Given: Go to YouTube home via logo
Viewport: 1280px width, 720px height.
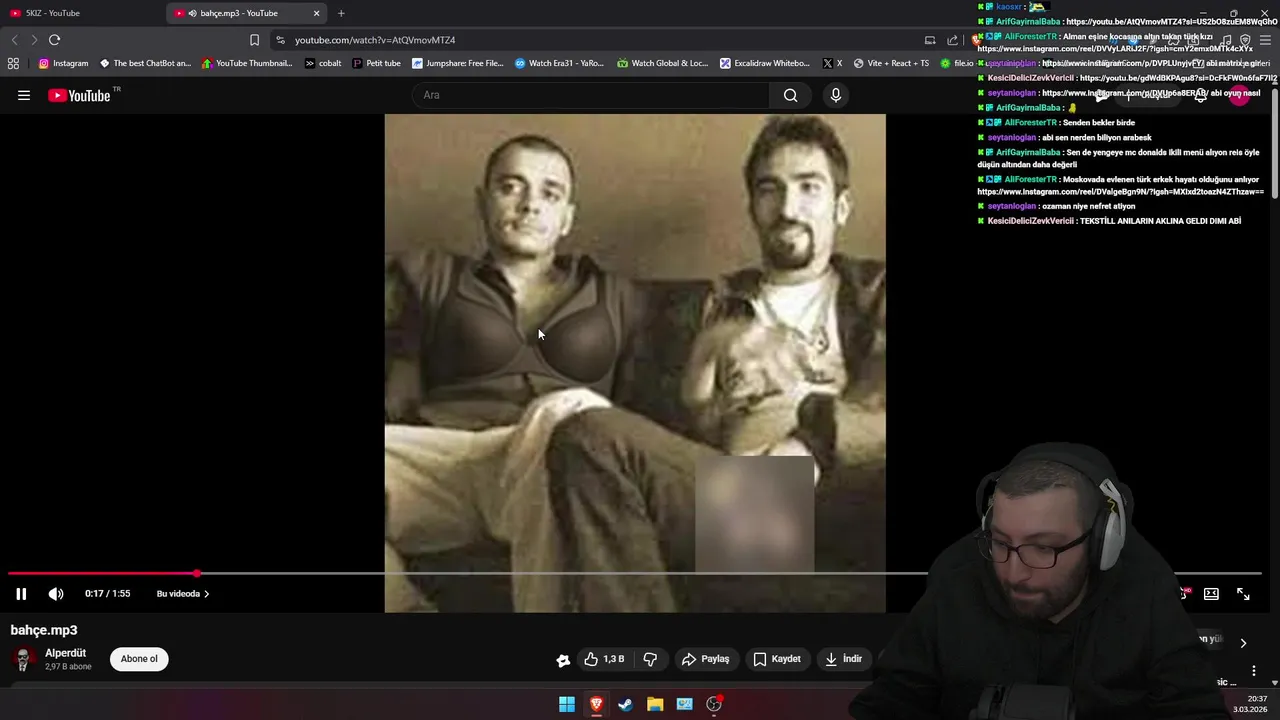Looking at the screenshot, I should pyautogui.click(x=80, y=95).
